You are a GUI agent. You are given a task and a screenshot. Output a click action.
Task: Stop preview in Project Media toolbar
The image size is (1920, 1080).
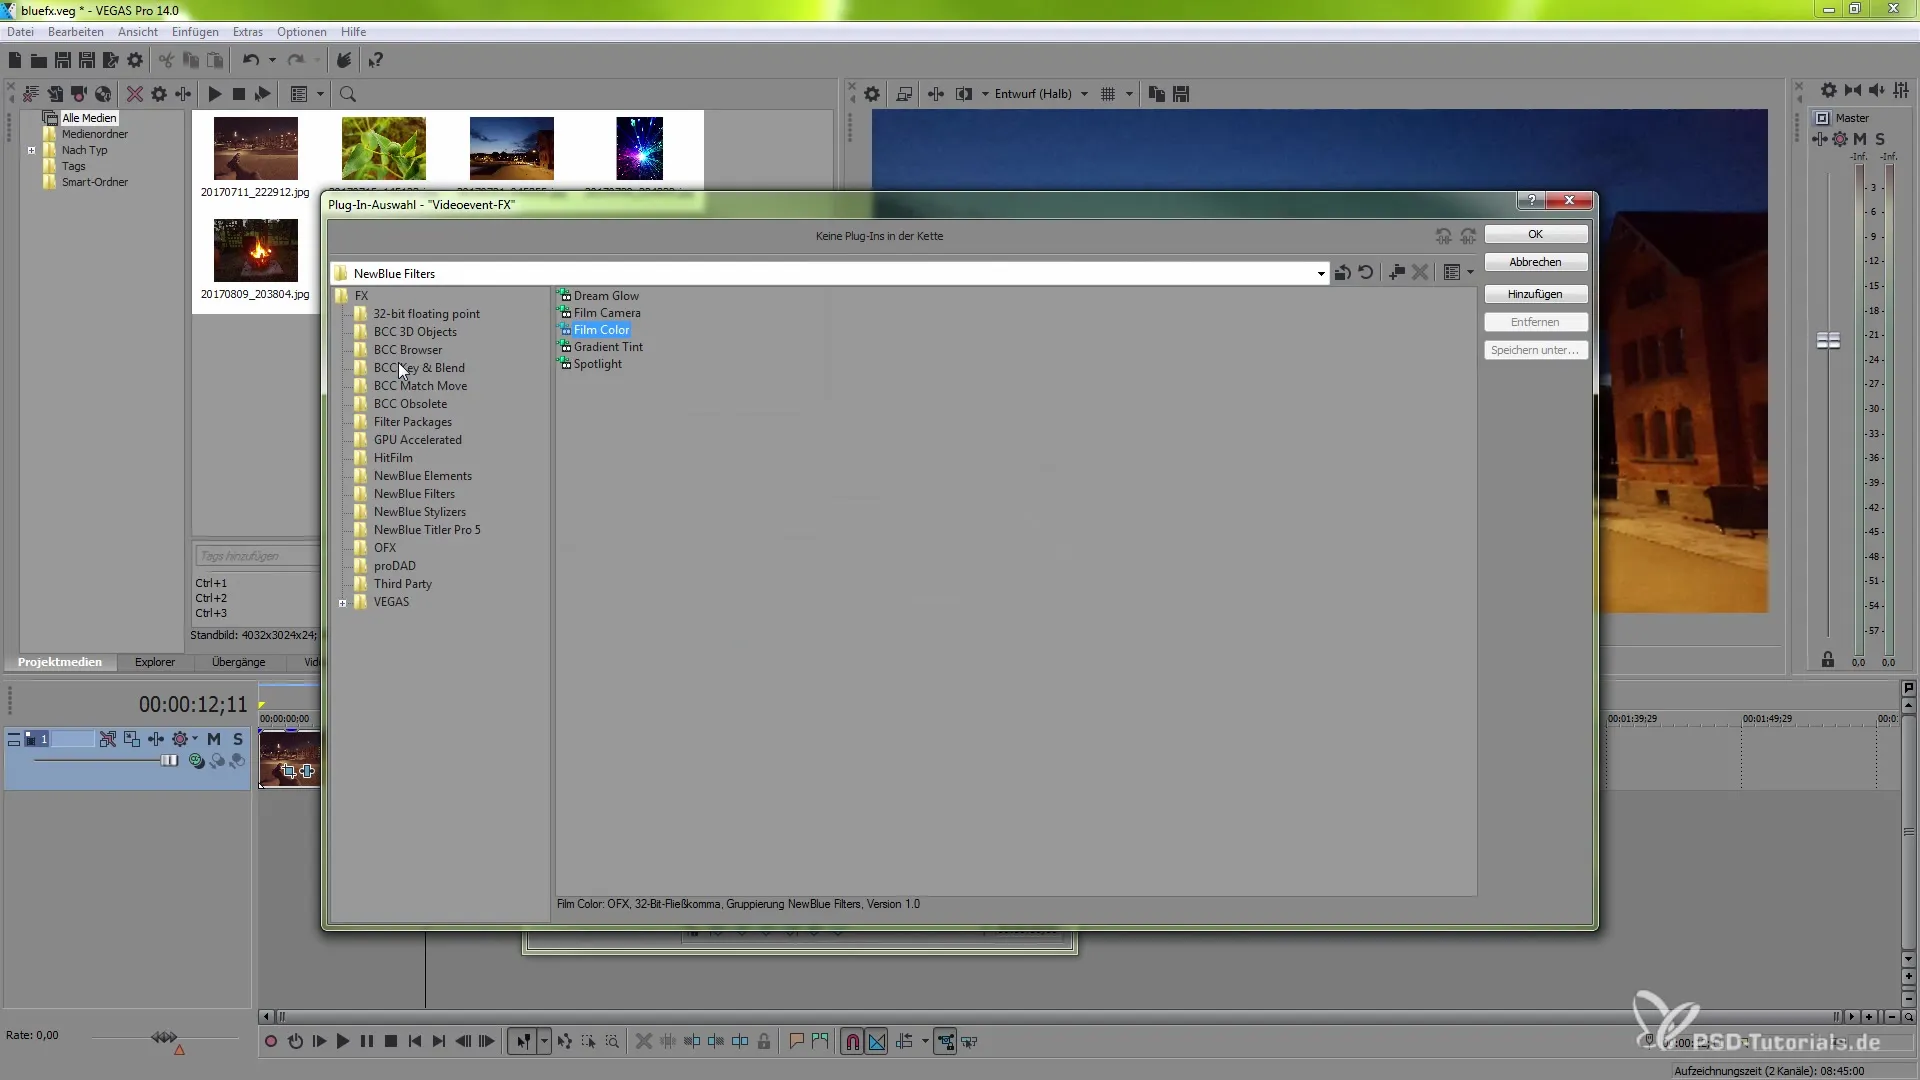pyautogui.click(x=238, y=94)
